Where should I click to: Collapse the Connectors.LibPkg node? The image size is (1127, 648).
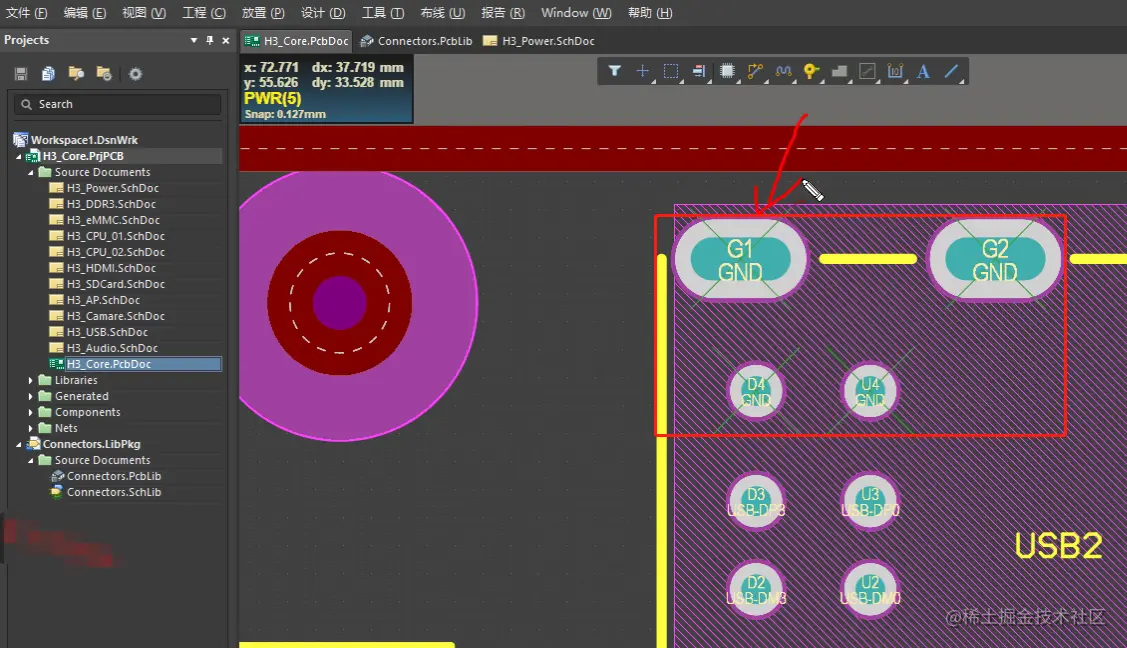point(19,444)
